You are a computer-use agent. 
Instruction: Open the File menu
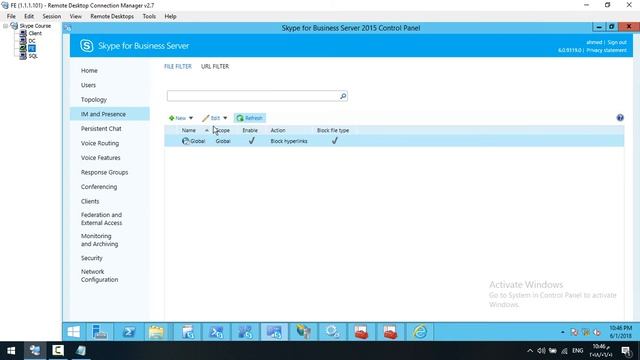(x=11, y=16)
